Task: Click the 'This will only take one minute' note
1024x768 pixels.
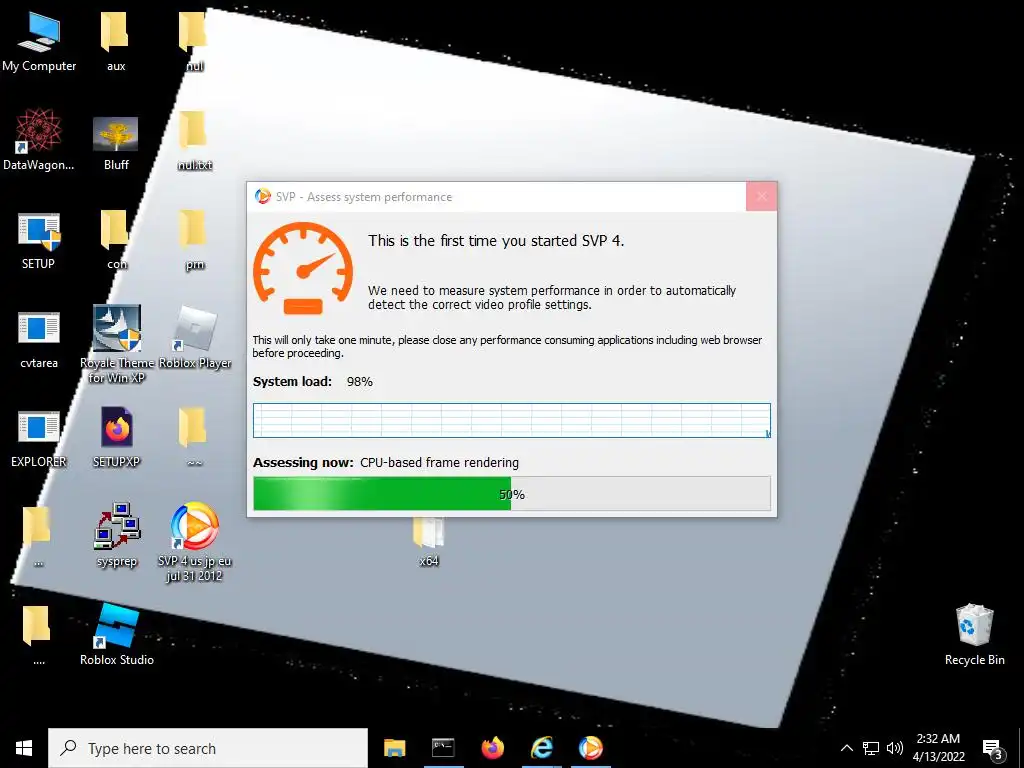Action: click(507, 346)
